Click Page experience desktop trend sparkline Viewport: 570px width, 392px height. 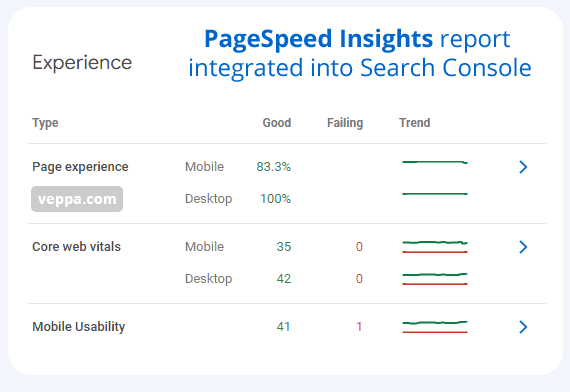(435, 194)
